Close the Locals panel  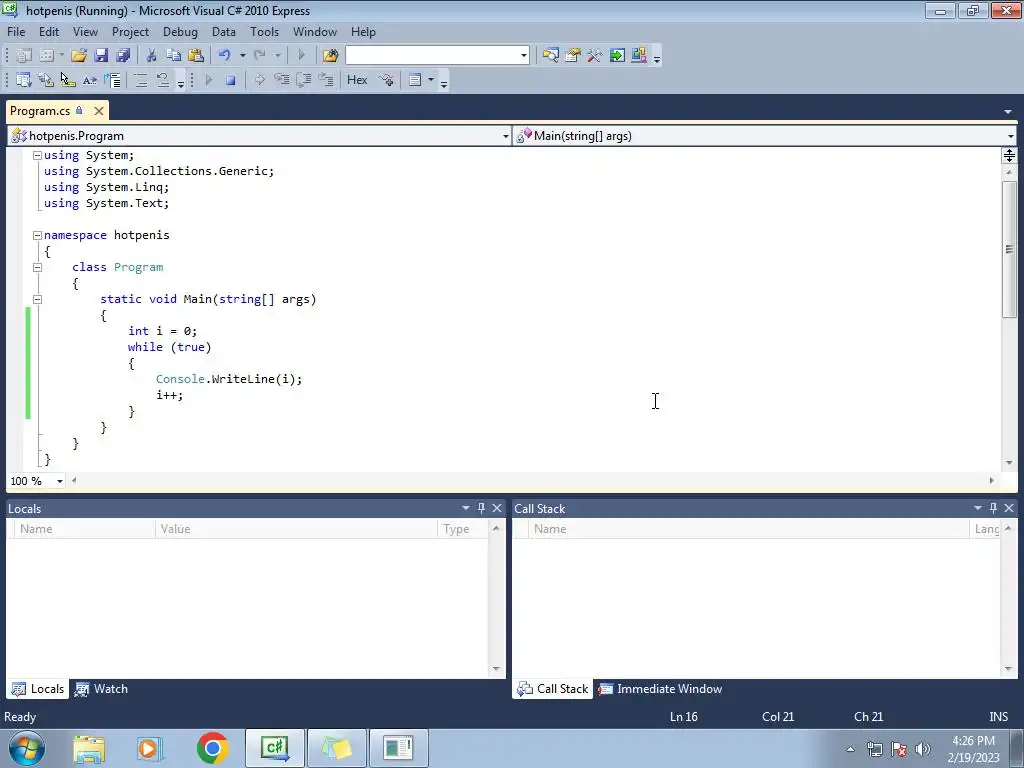click(497, 508)
